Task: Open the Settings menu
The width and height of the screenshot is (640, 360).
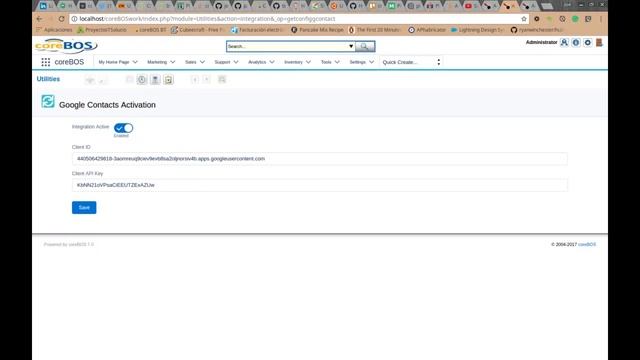Action: coord(361,62)
